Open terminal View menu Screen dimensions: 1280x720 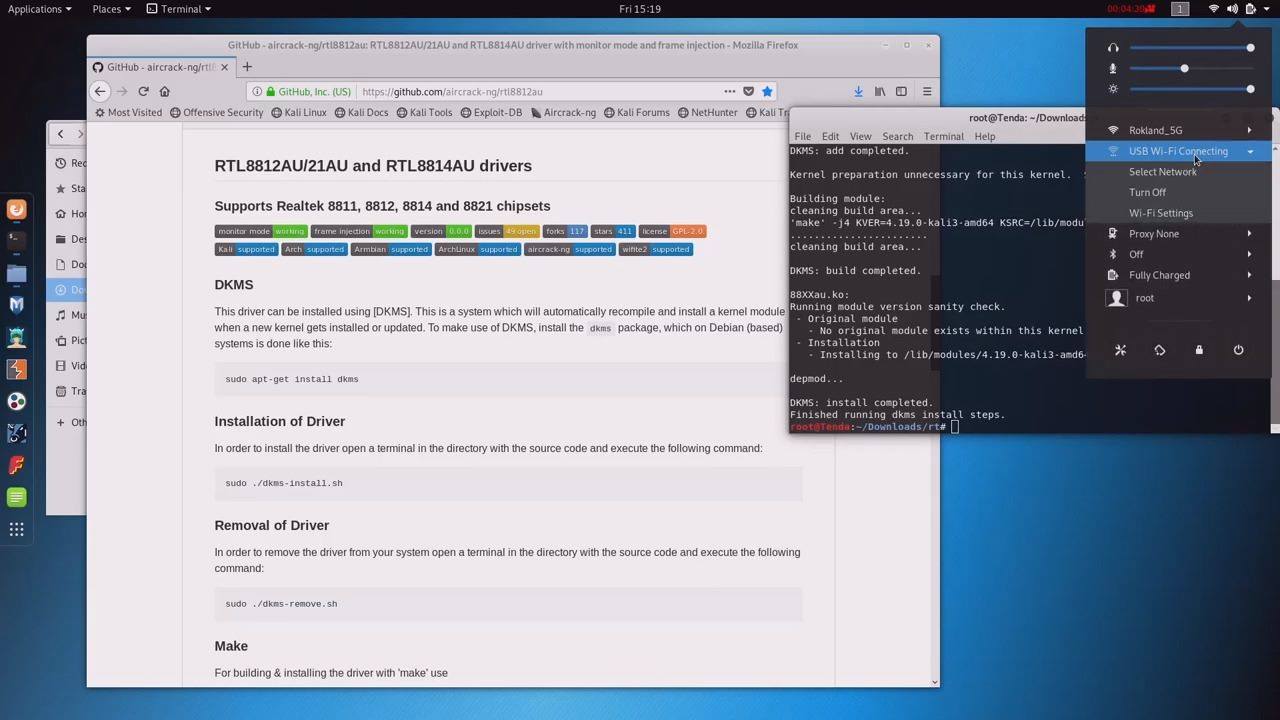pyautogui.click(x=861, y=136)
